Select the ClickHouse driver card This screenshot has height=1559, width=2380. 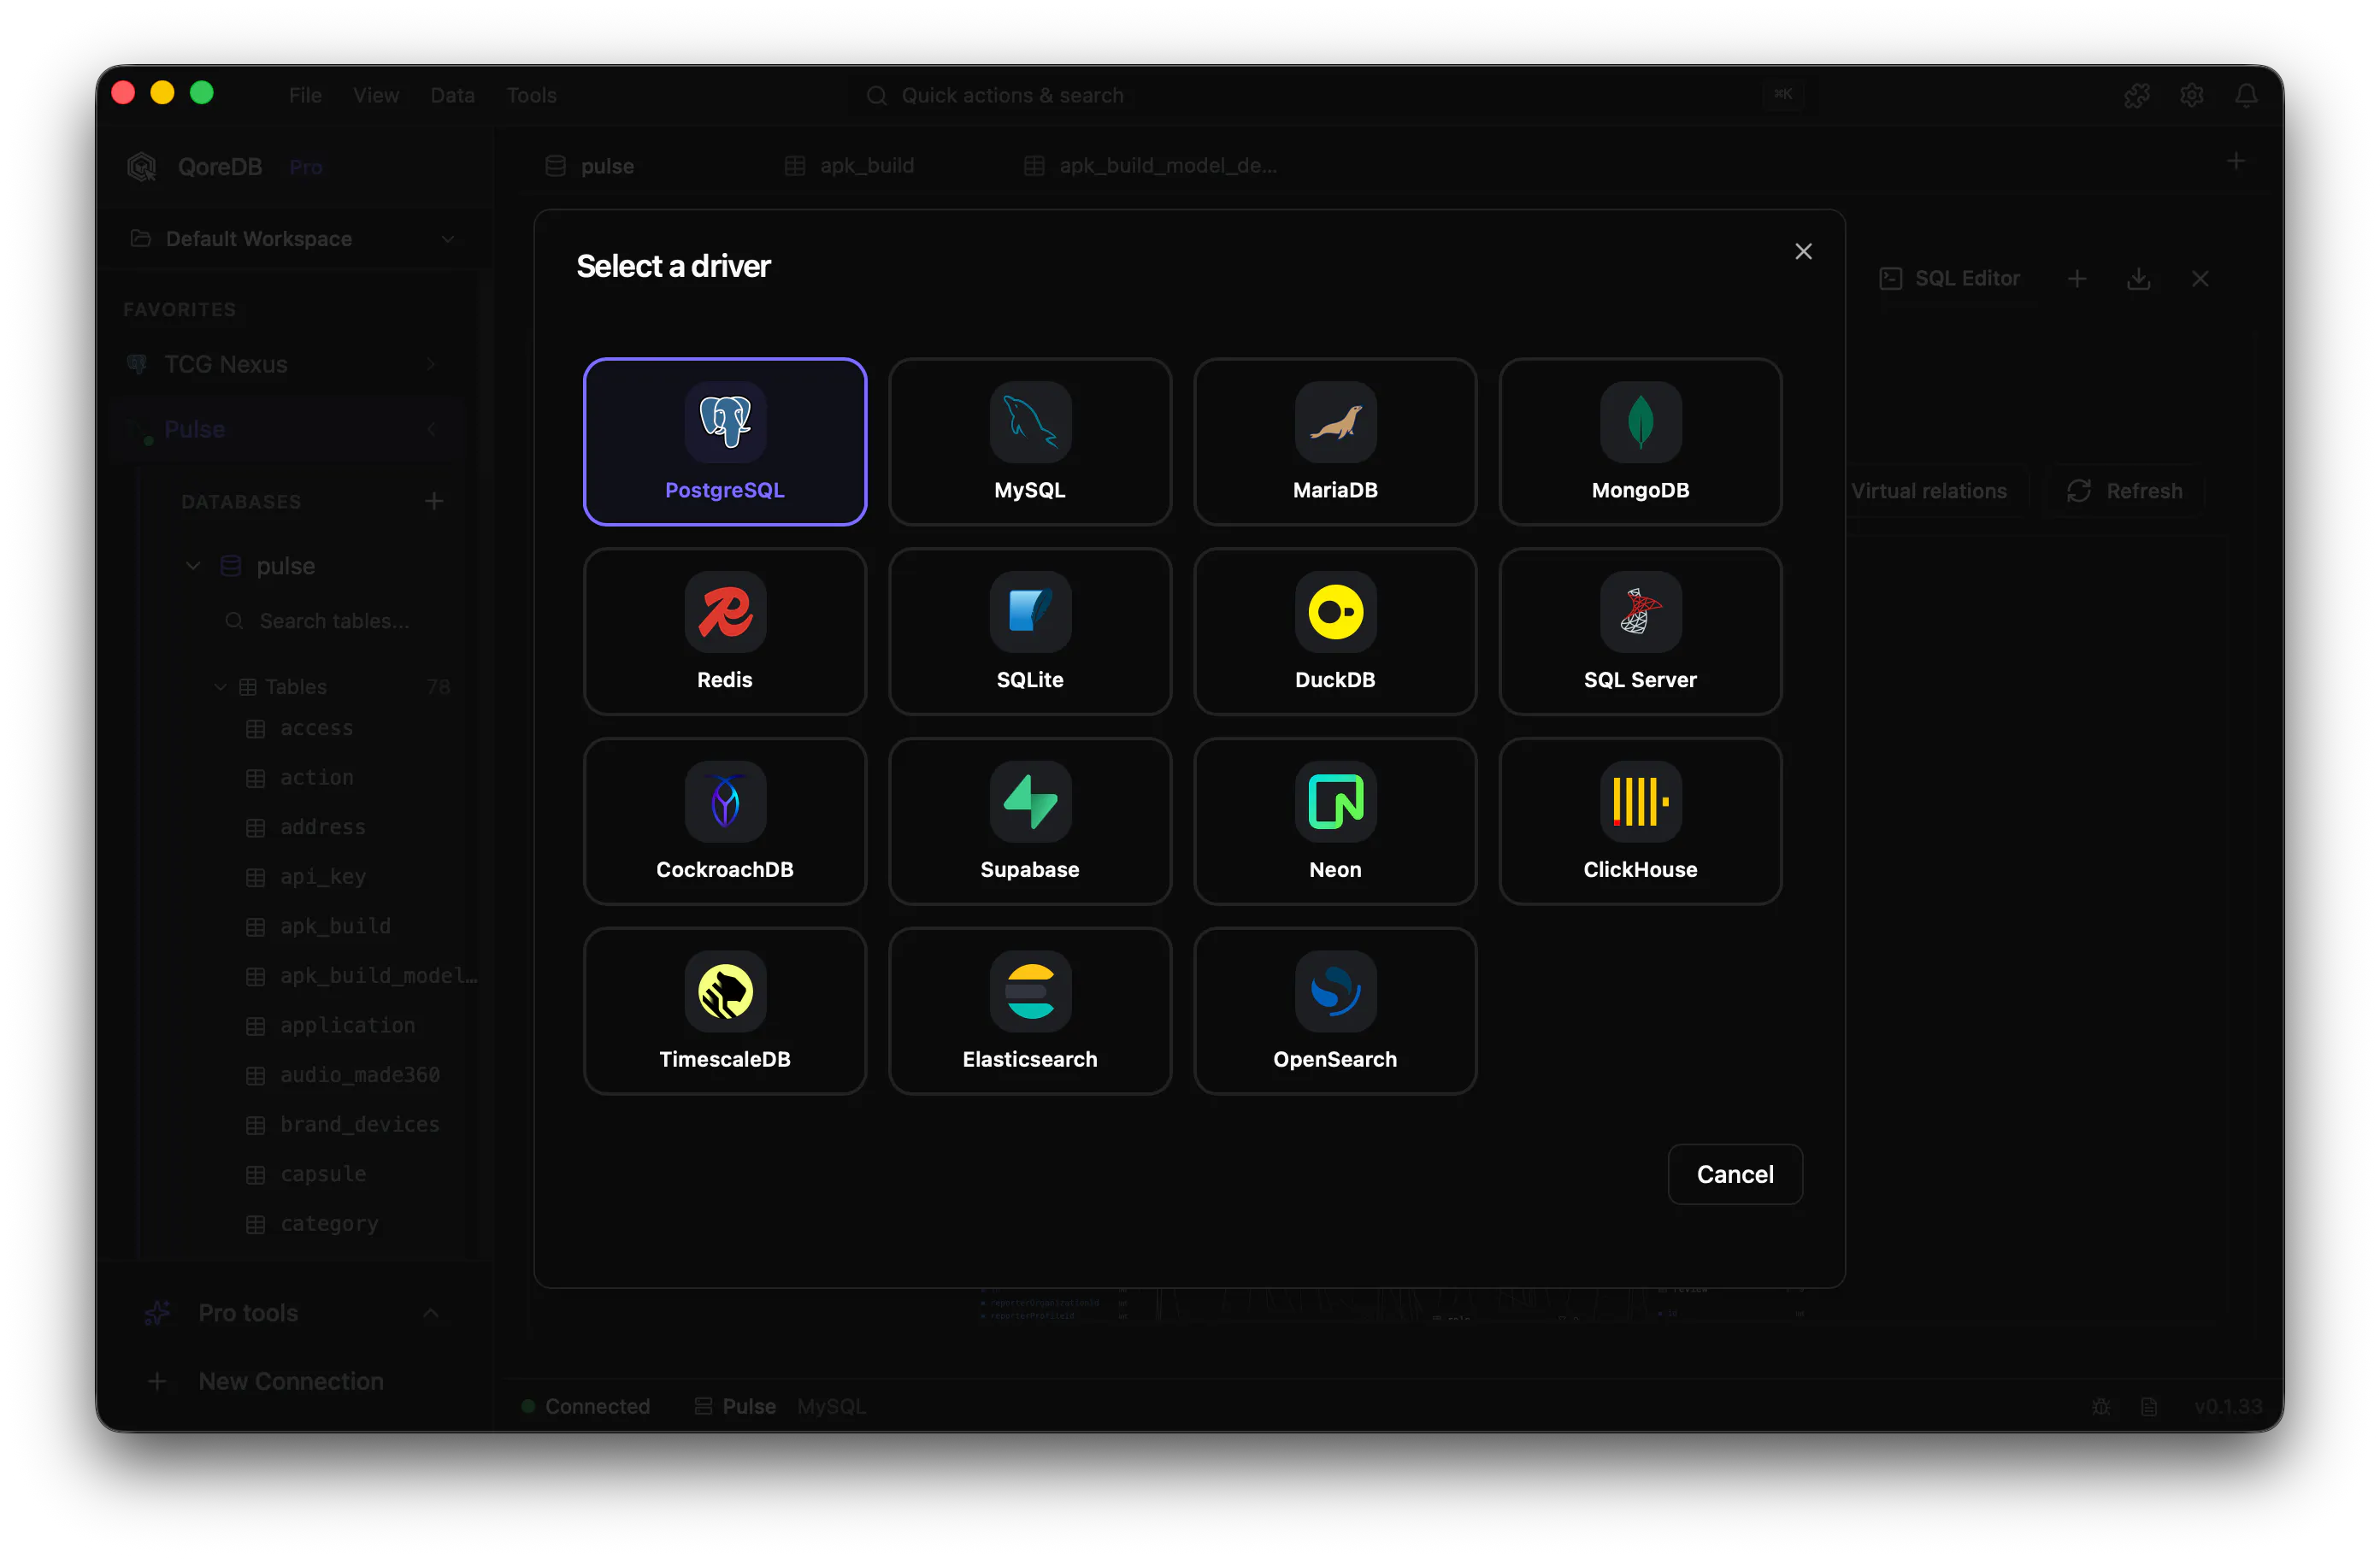coord(1639,821)
